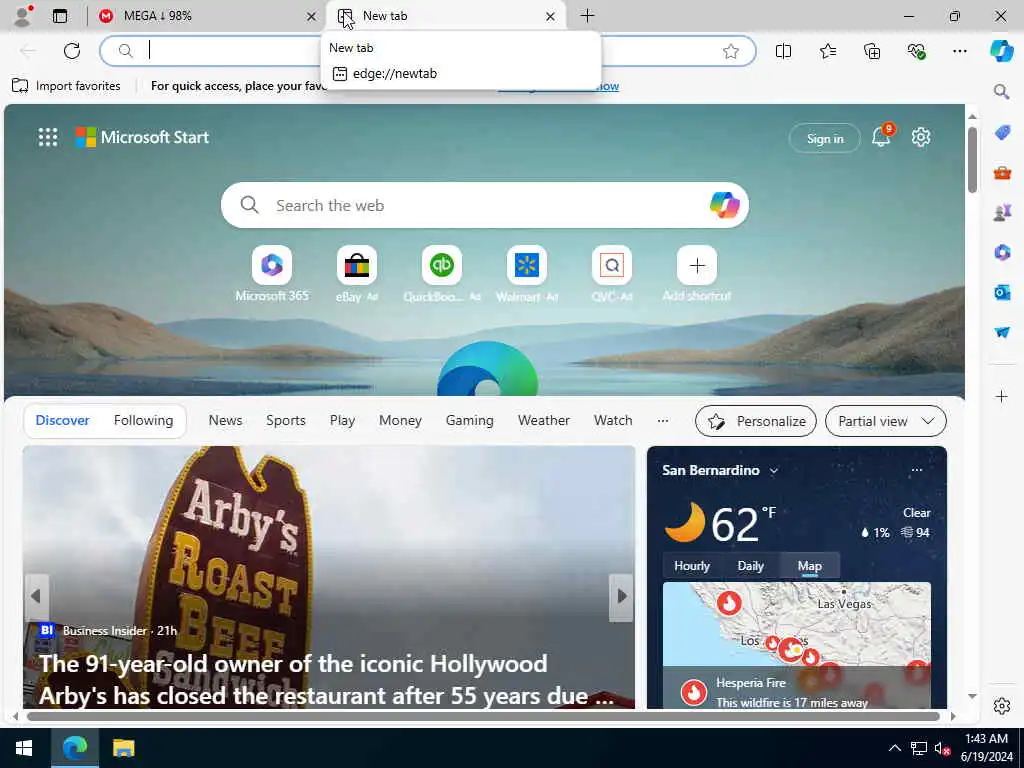
Task: Click the page vertical scrollbar thumb
Action: pyautogui.click(x=972, y=160)
